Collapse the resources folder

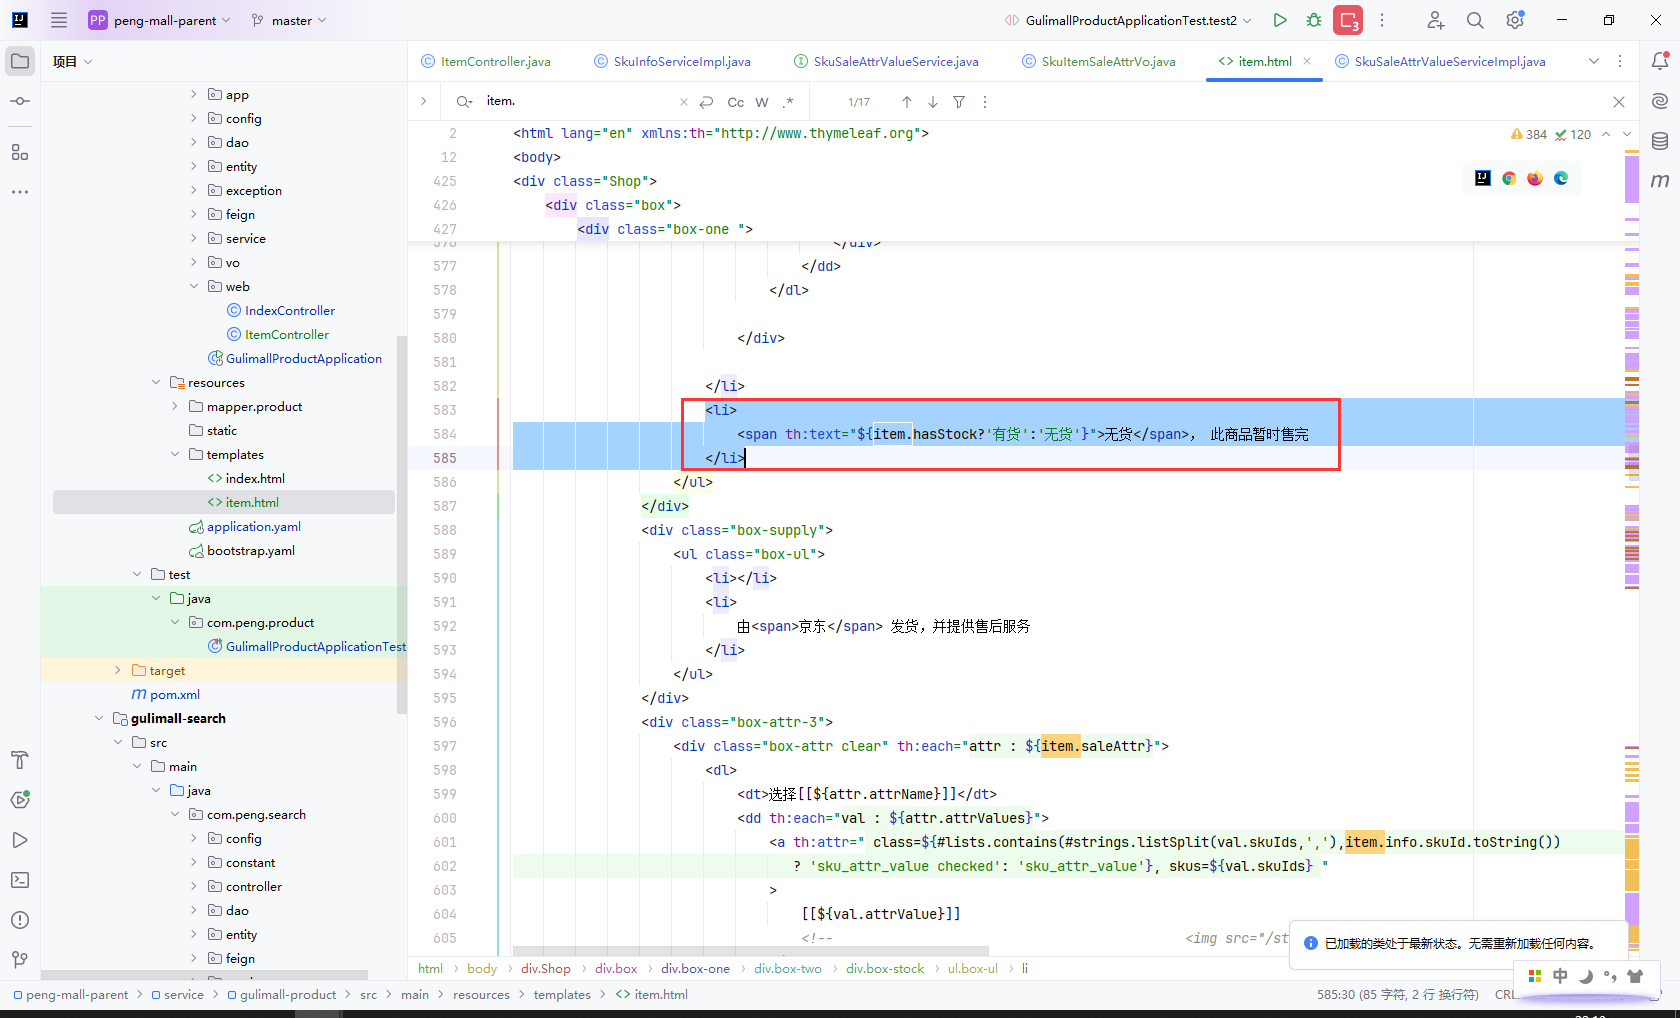point(156,382)
